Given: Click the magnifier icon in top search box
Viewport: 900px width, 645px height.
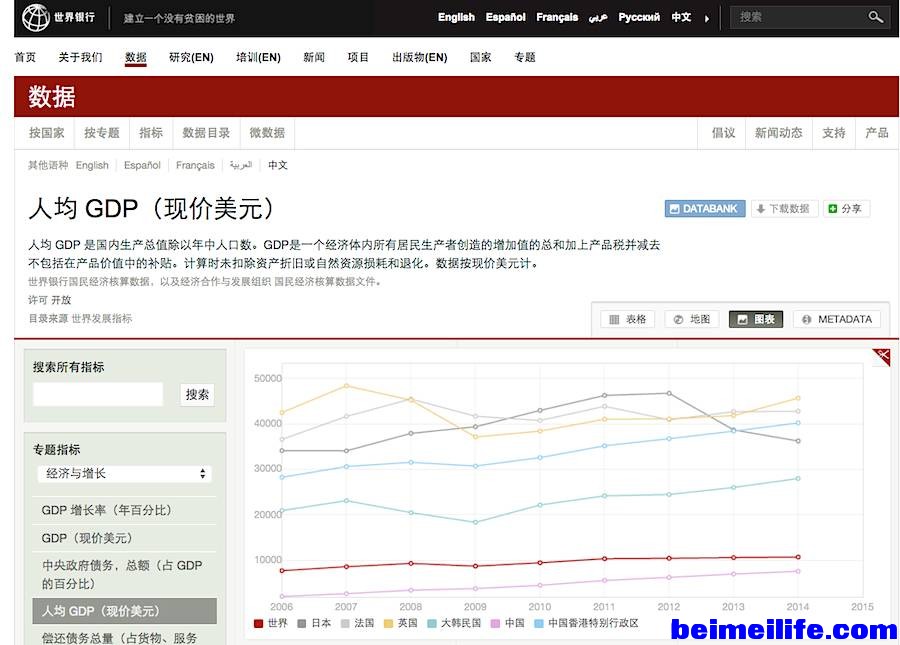Looking at the screenshot, I should click(875, 17).
